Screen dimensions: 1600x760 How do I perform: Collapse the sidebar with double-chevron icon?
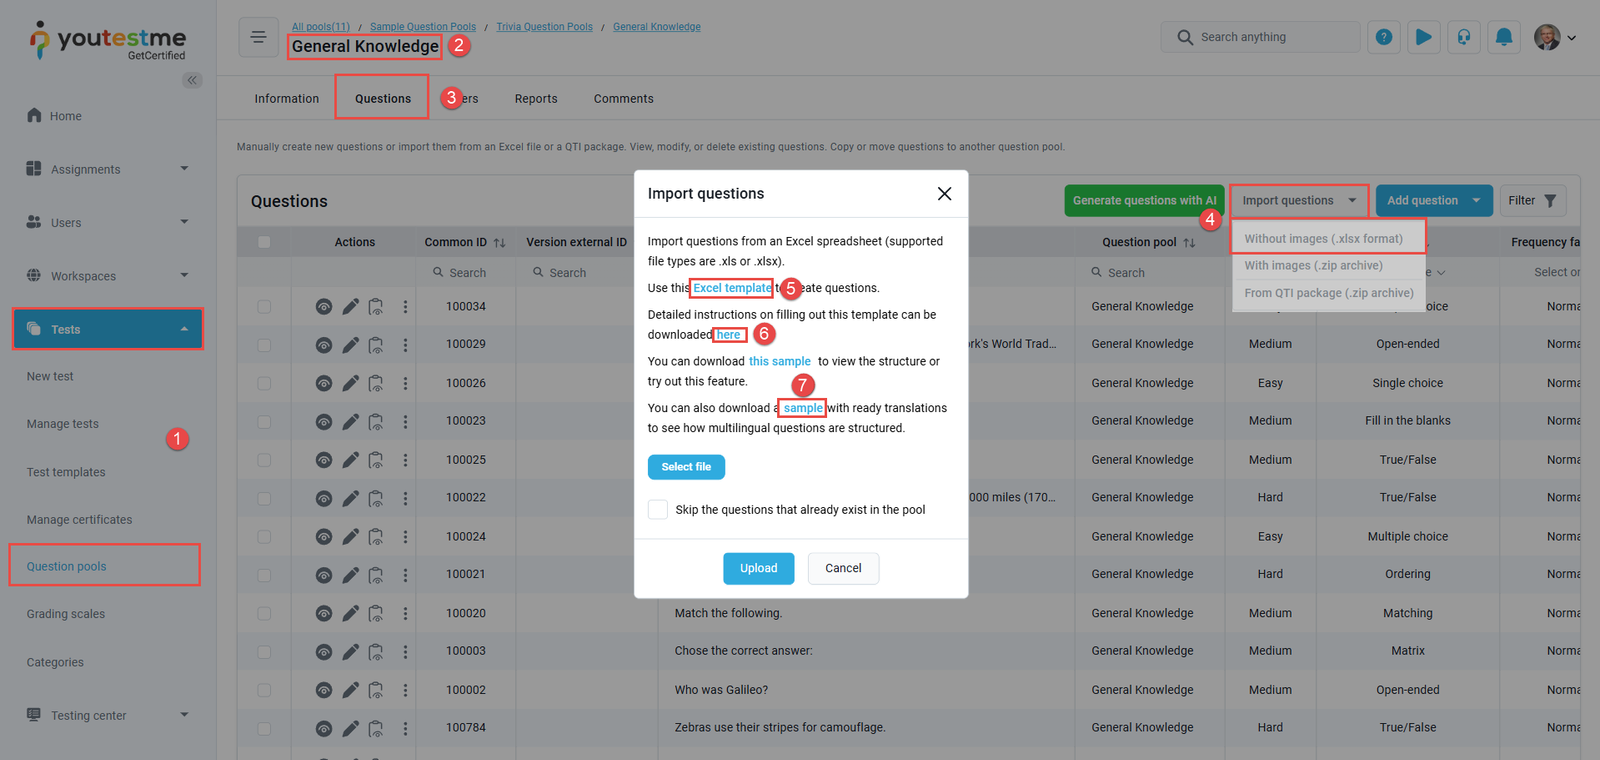[x=192, y=80]
